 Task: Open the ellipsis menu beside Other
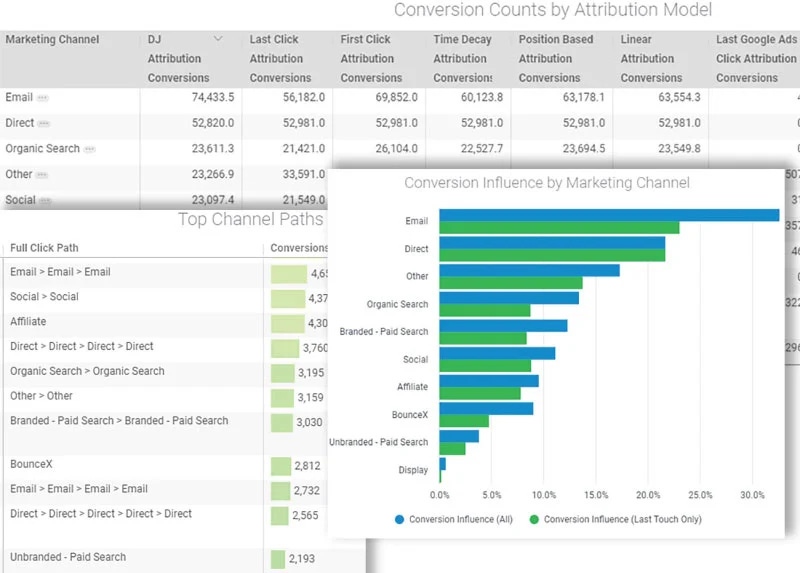[42, 175]
